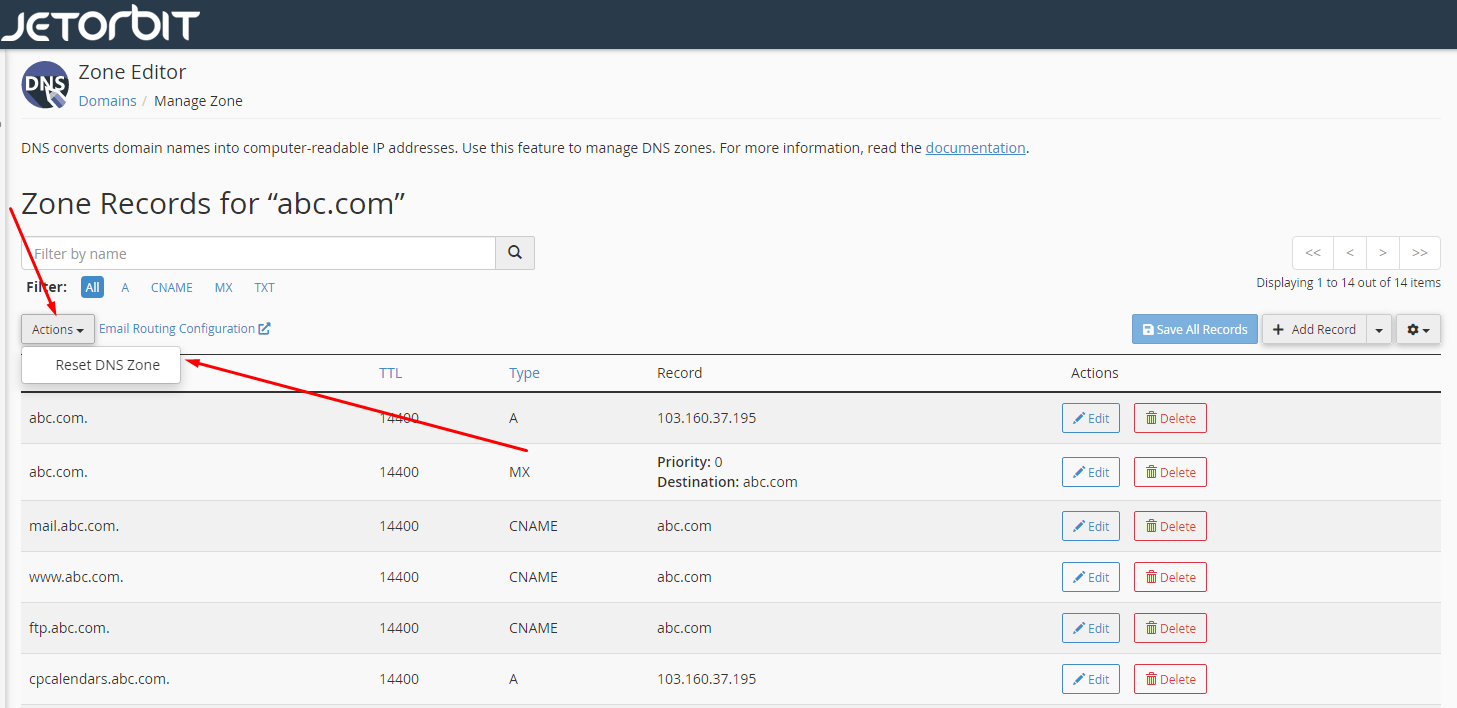
Task: Click the All filter tab
Action: [x=92, y=287]
